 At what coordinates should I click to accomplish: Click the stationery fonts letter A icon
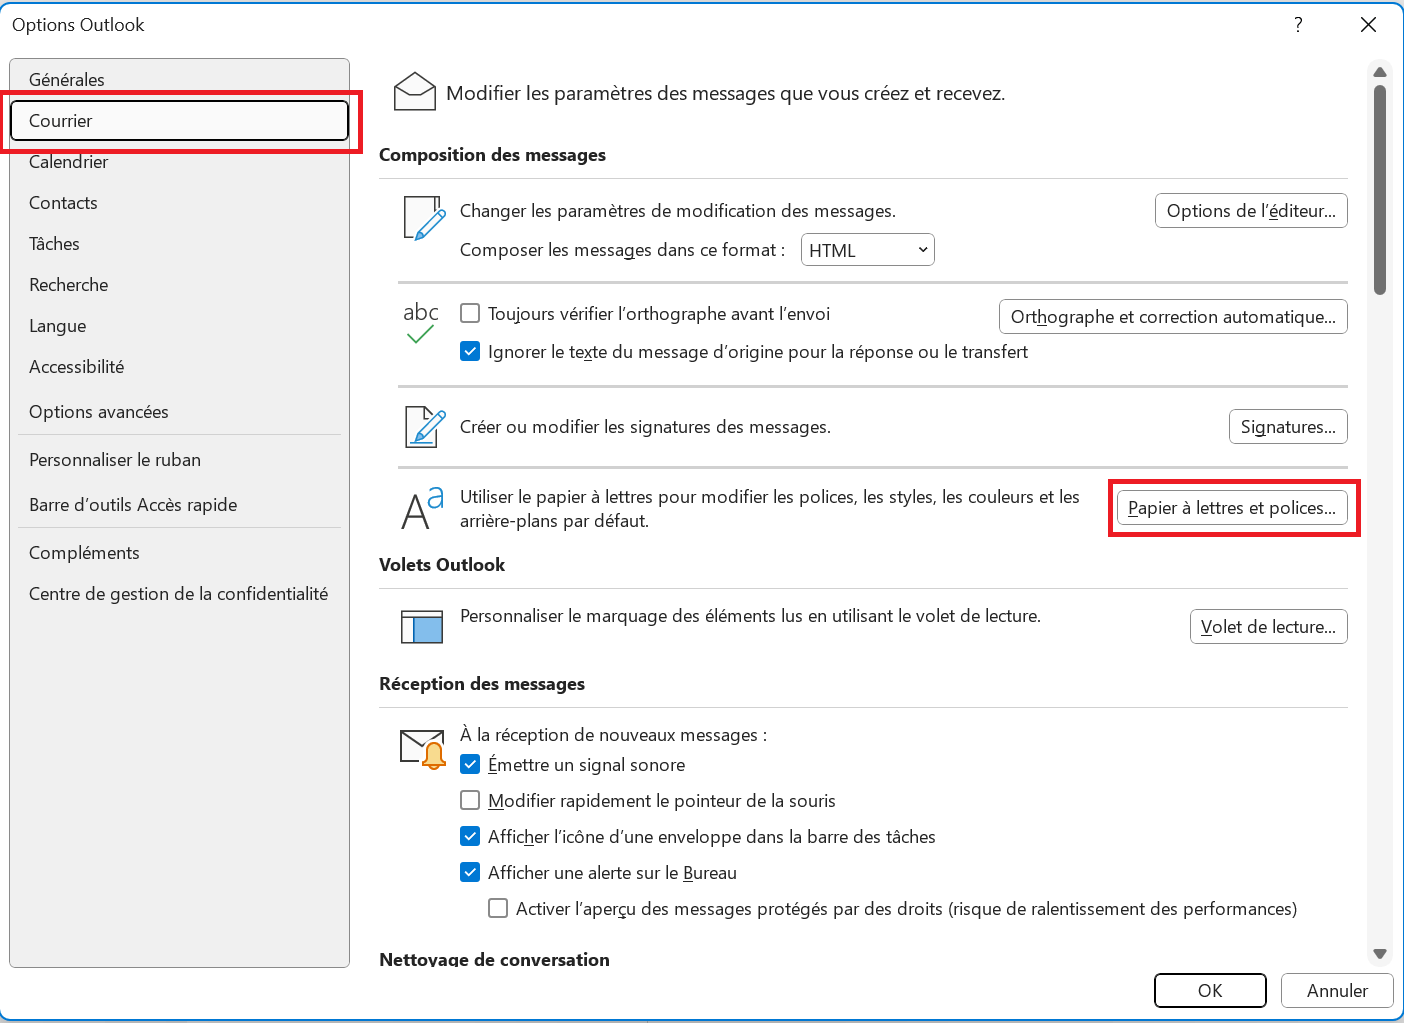point(422,508)
